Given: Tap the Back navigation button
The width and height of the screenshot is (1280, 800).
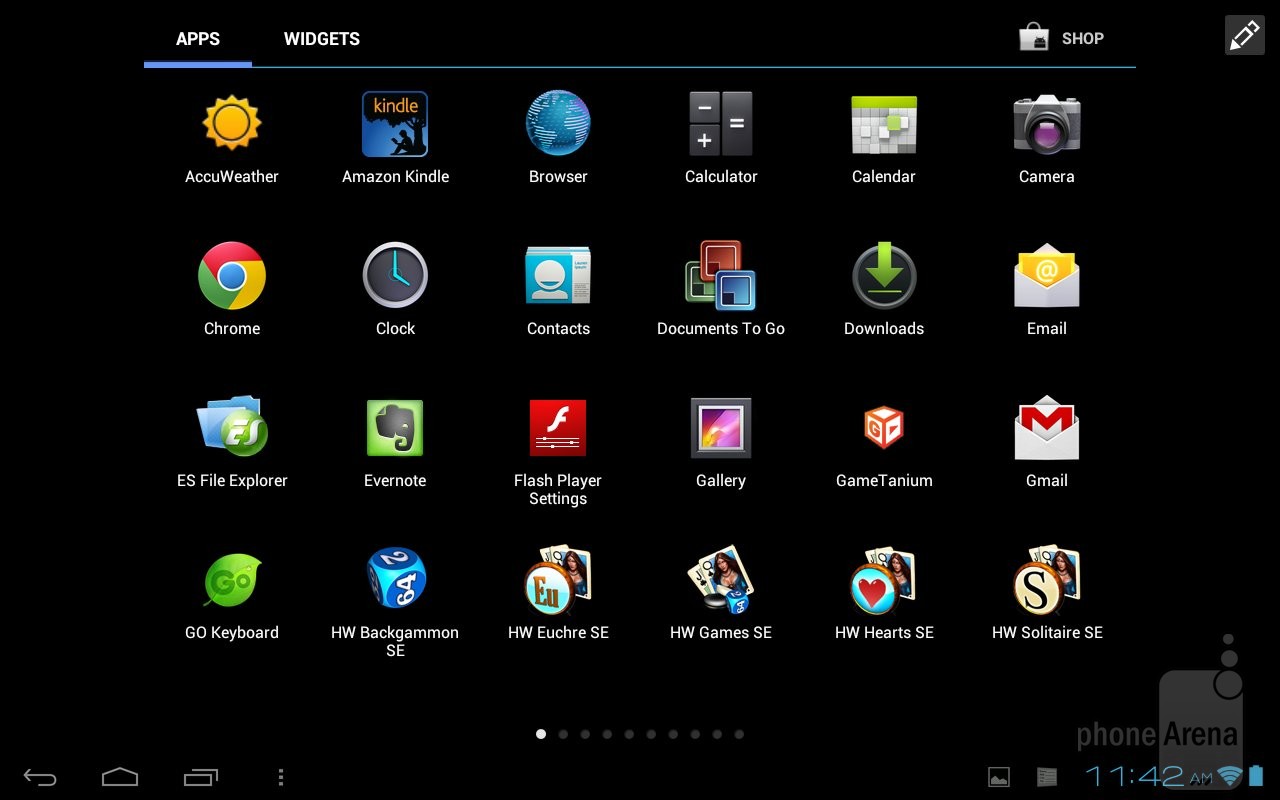Looking at the screenshot, I should pos(40,777).
